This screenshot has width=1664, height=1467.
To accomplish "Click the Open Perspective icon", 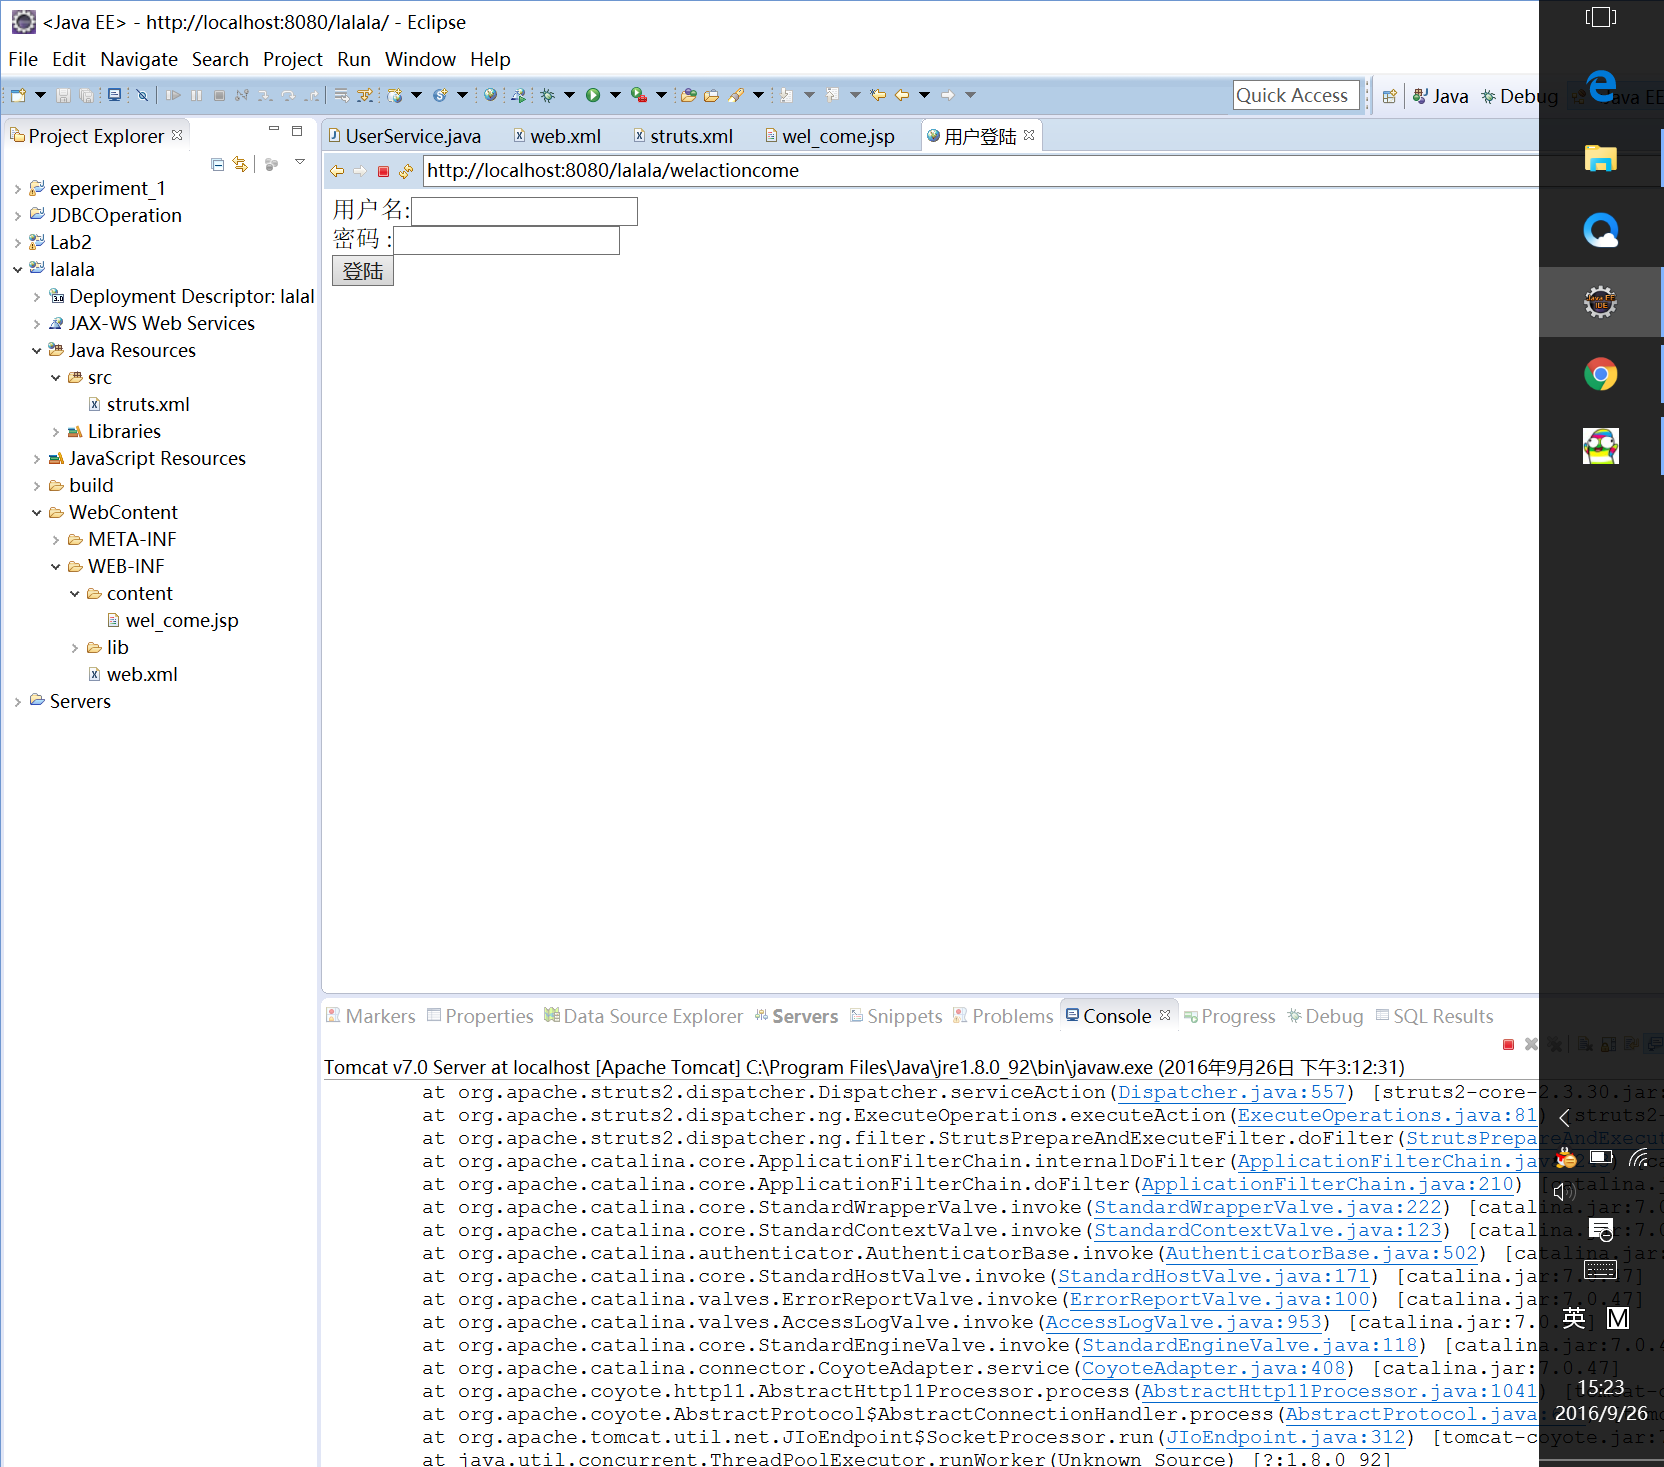I will 1389,96.
